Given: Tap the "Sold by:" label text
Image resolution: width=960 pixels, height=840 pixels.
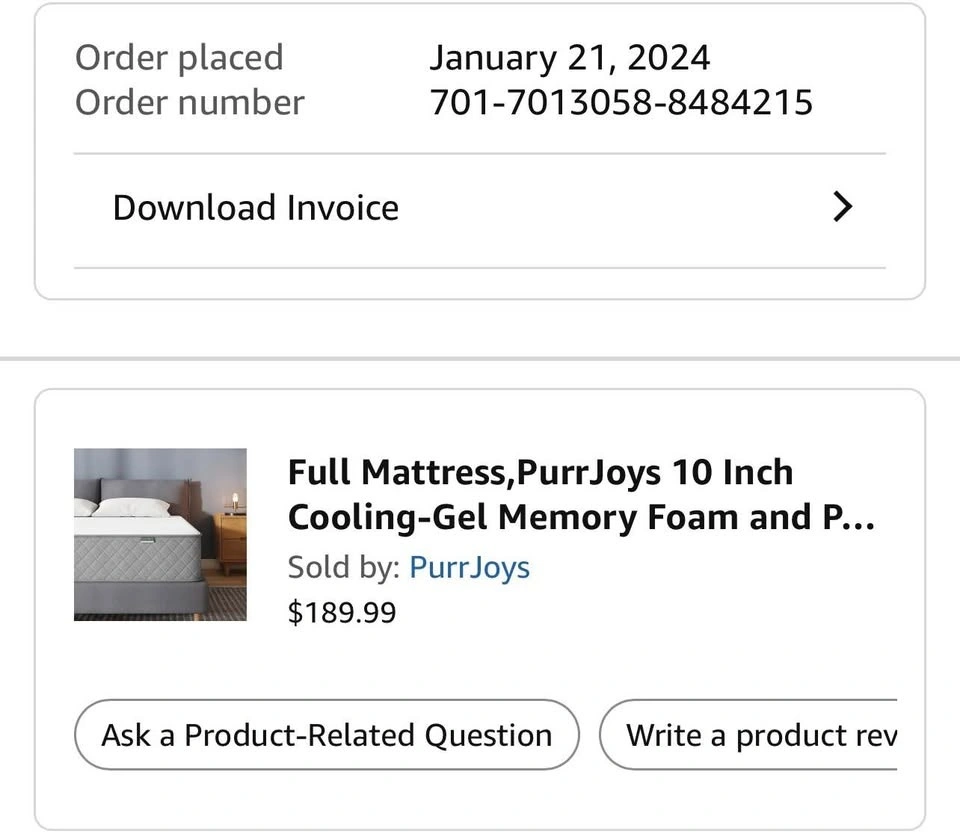Looking at the screenshot, I should [344, 567].
